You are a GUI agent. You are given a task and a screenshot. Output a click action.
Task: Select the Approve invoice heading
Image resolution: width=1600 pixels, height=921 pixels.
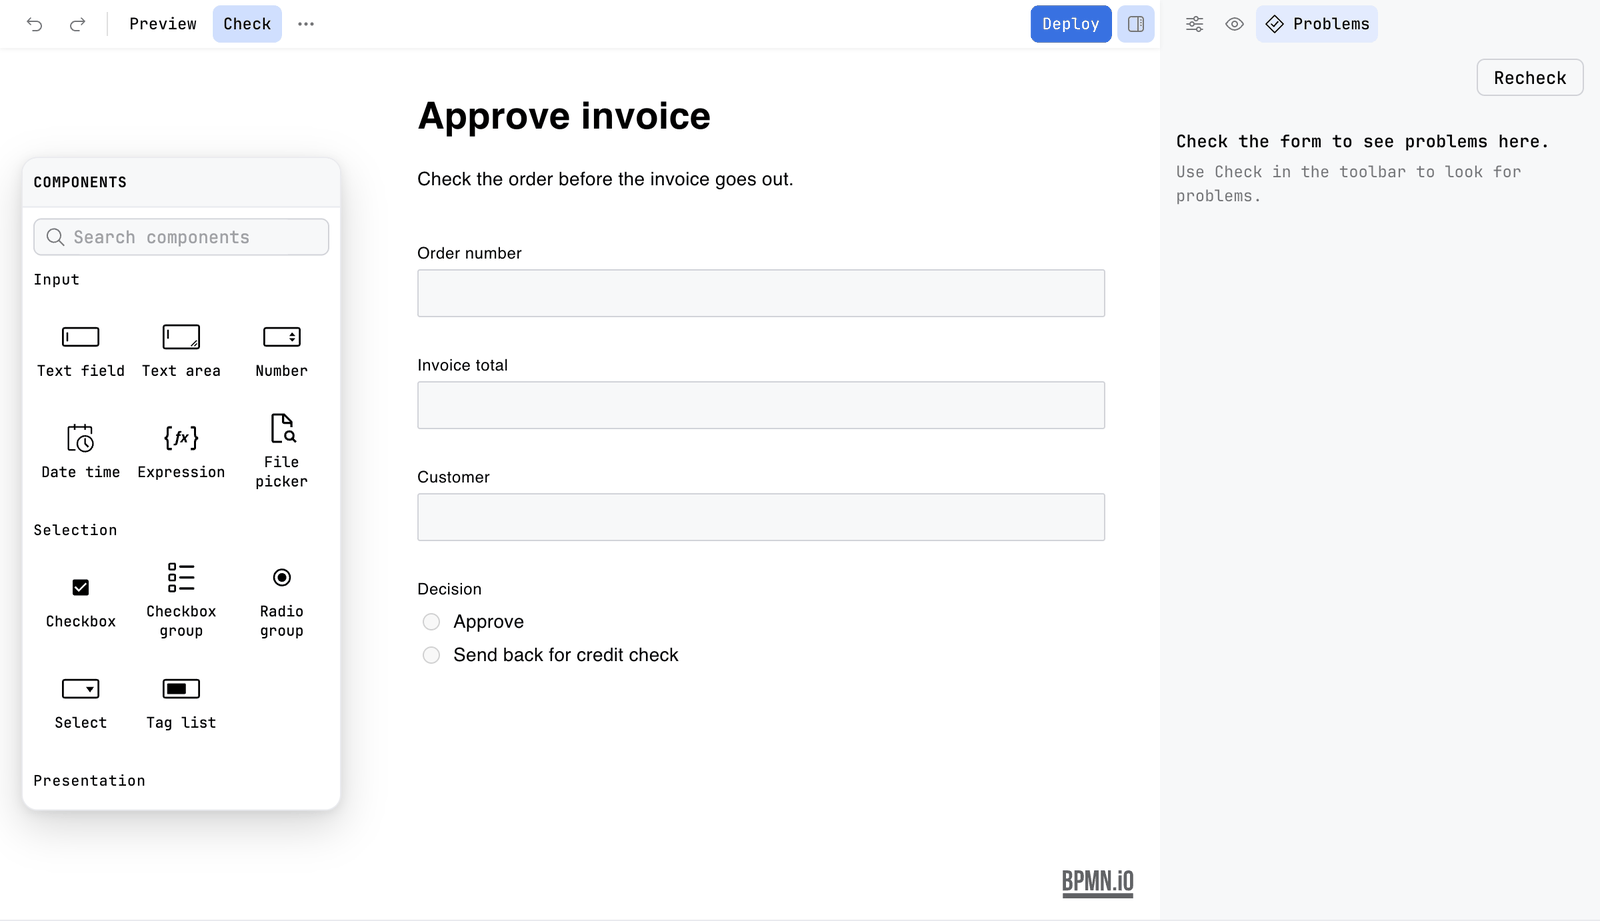564,116
